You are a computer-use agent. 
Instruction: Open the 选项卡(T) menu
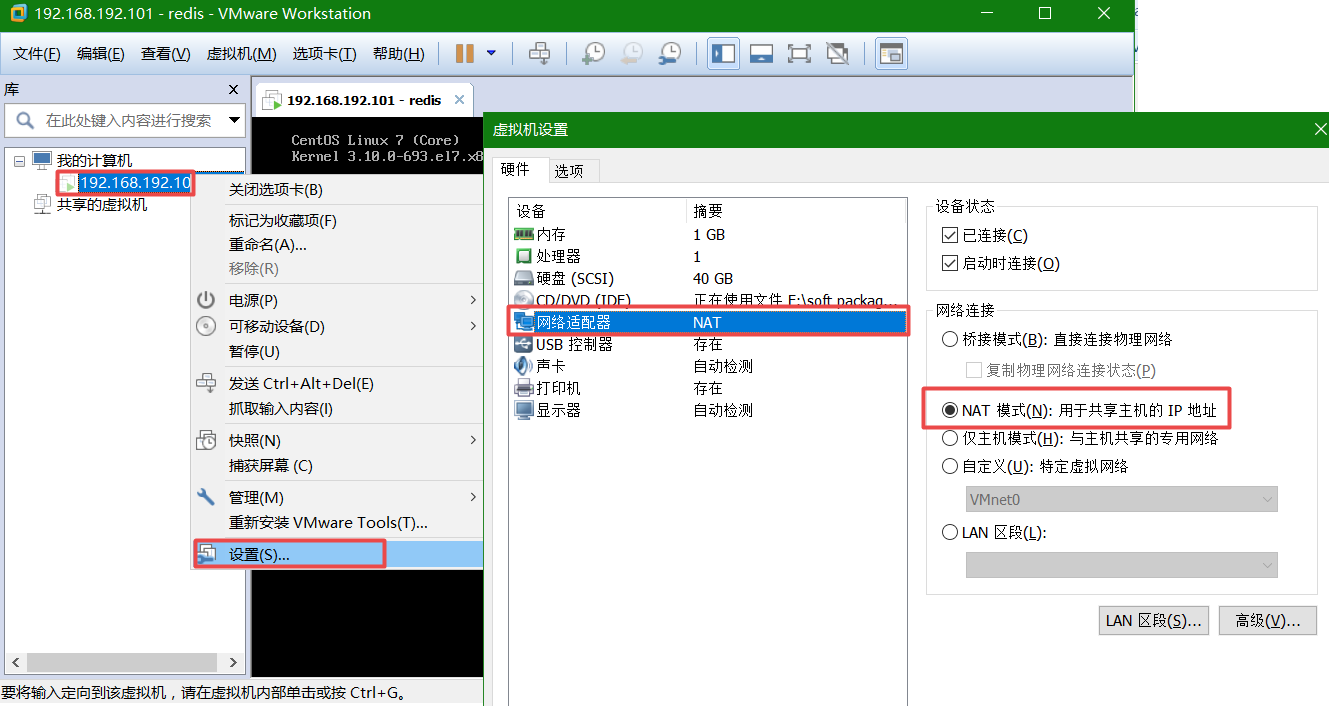[x=324, y=54]
